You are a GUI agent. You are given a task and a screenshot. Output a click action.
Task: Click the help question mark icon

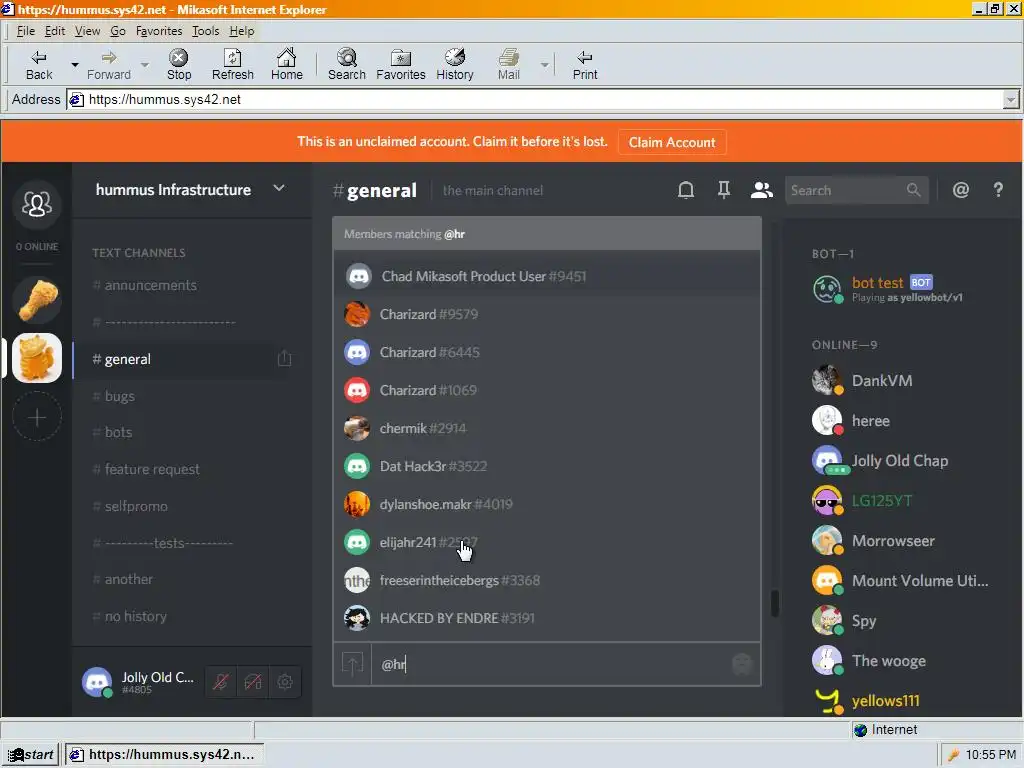pos(998,190)
